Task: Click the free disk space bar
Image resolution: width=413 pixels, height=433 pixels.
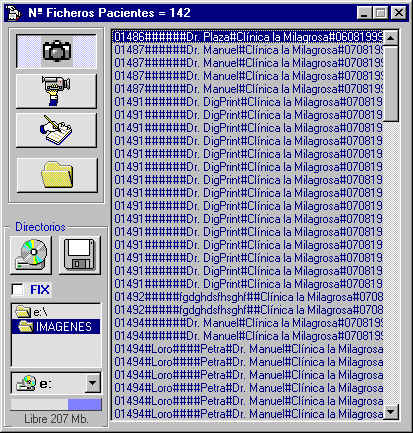Action: click(x=56, y=404)
